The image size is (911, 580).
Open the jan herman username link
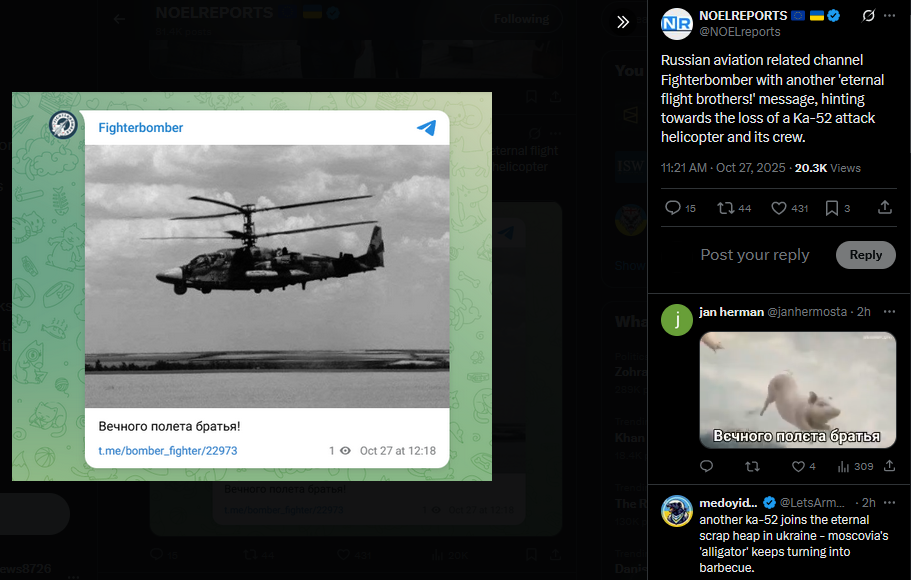pyautogui.click(x=731, y=312)
